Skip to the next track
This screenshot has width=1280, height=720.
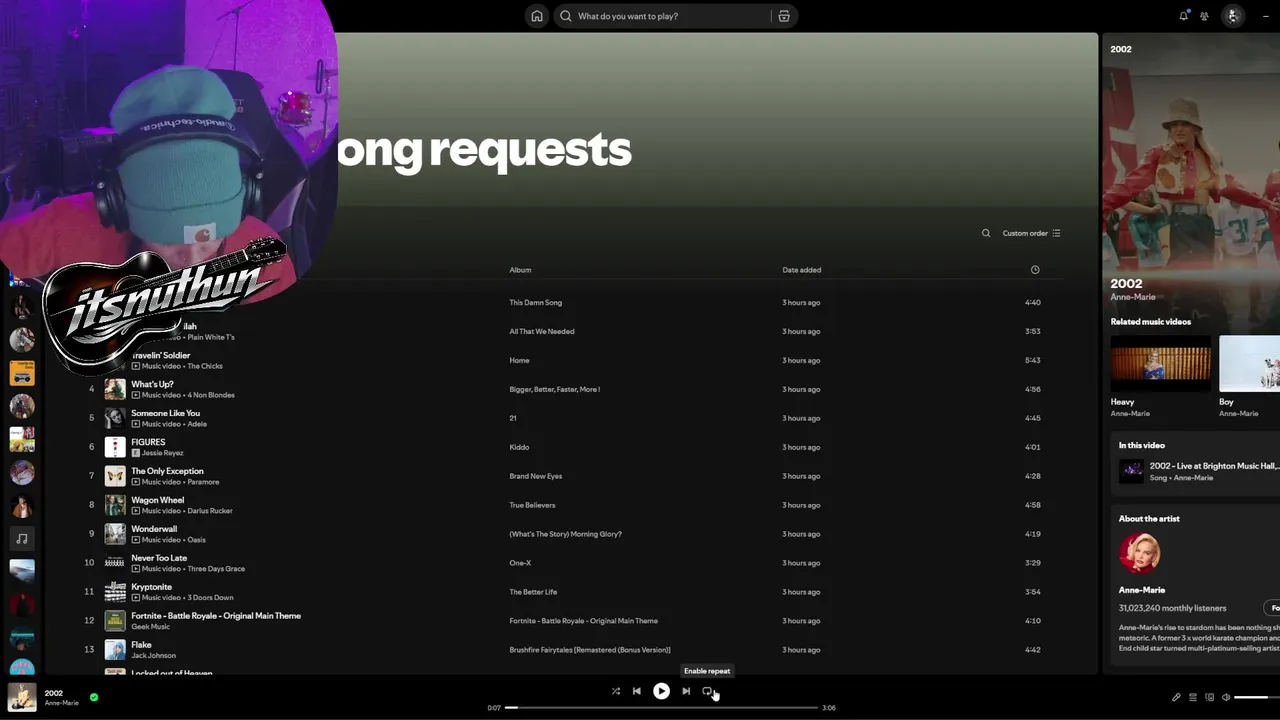tap(686, 691)
